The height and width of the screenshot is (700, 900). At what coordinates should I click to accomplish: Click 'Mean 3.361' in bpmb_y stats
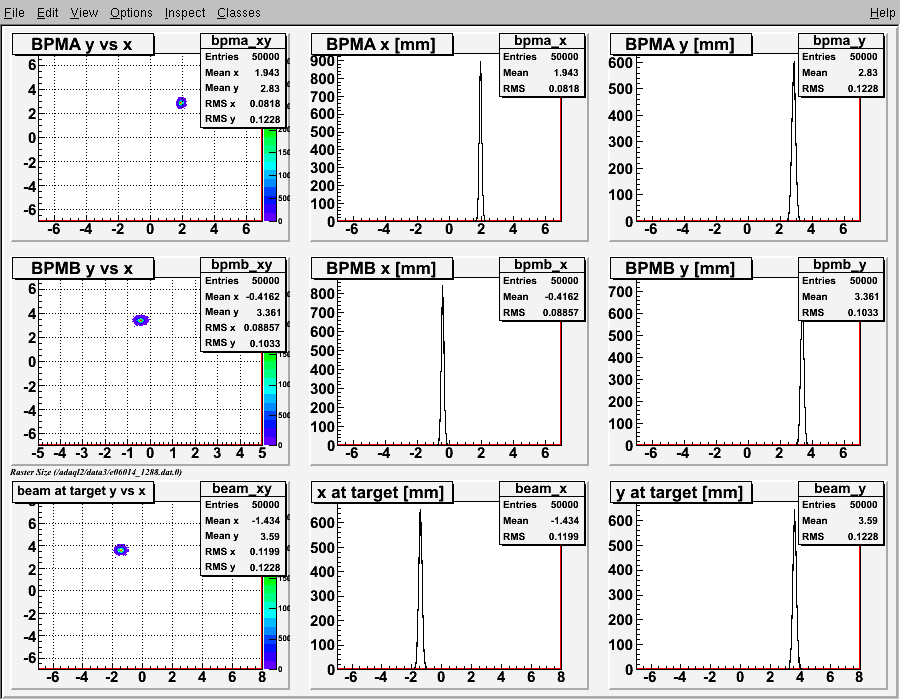[x=840, y=296]
